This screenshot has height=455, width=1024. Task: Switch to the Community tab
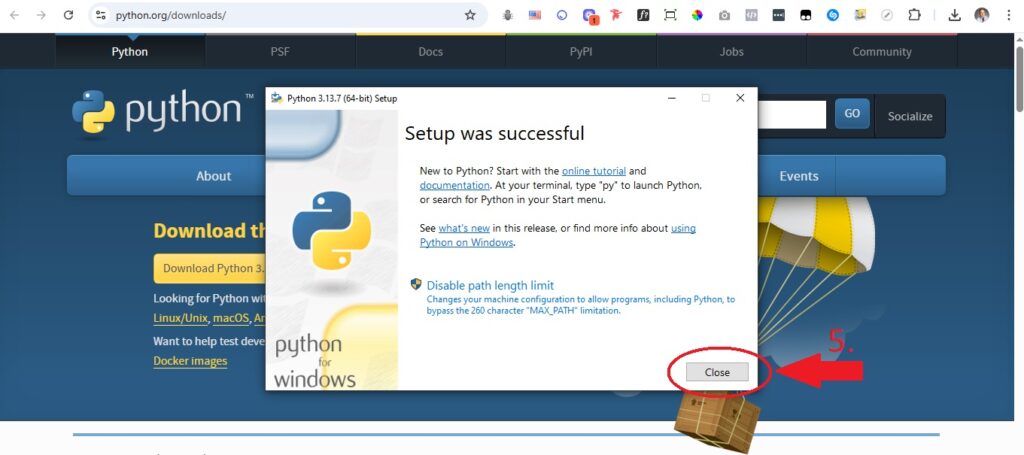[882, 52]
